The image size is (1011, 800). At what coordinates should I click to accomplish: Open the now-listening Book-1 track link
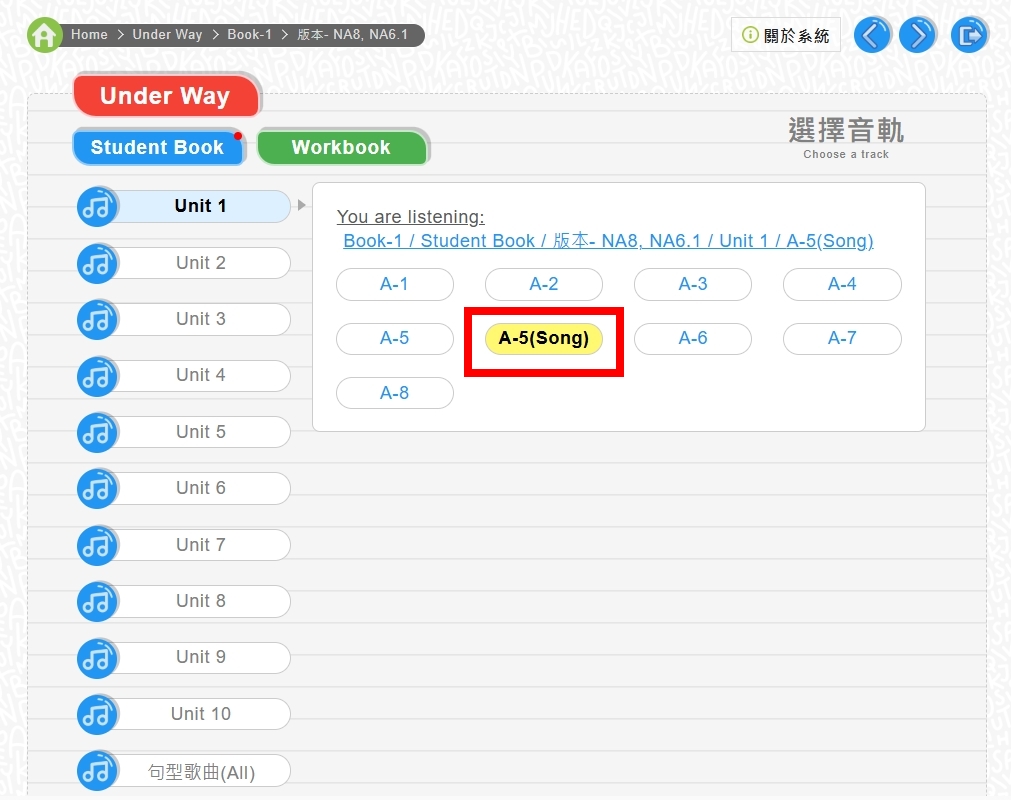point(608,241)
